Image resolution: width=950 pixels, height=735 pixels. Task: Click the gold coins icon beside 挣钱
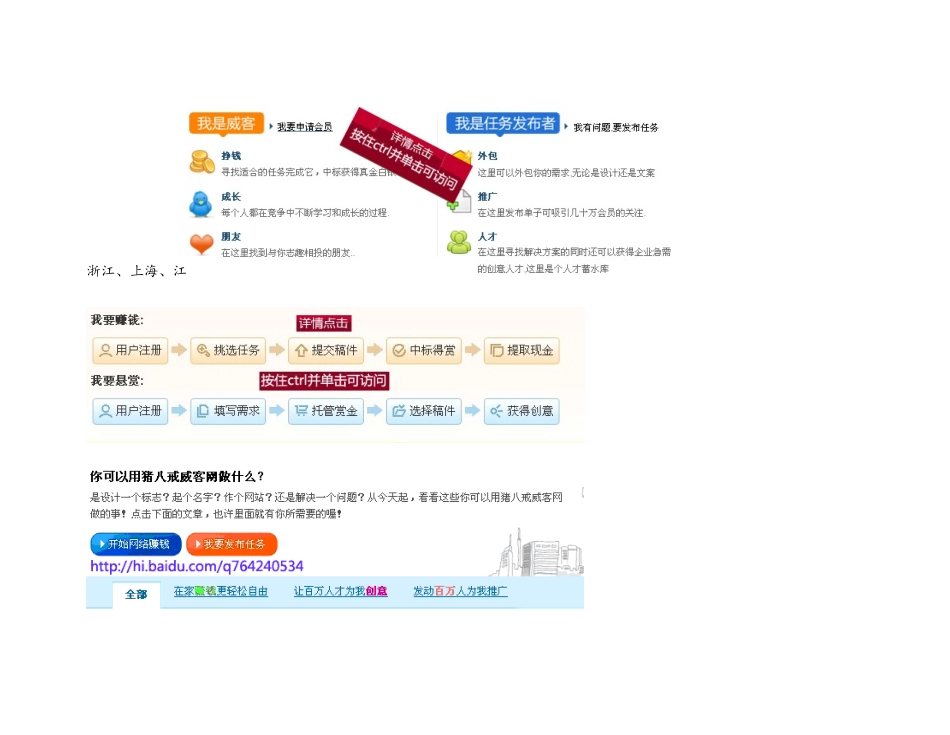tap(202, 162)
